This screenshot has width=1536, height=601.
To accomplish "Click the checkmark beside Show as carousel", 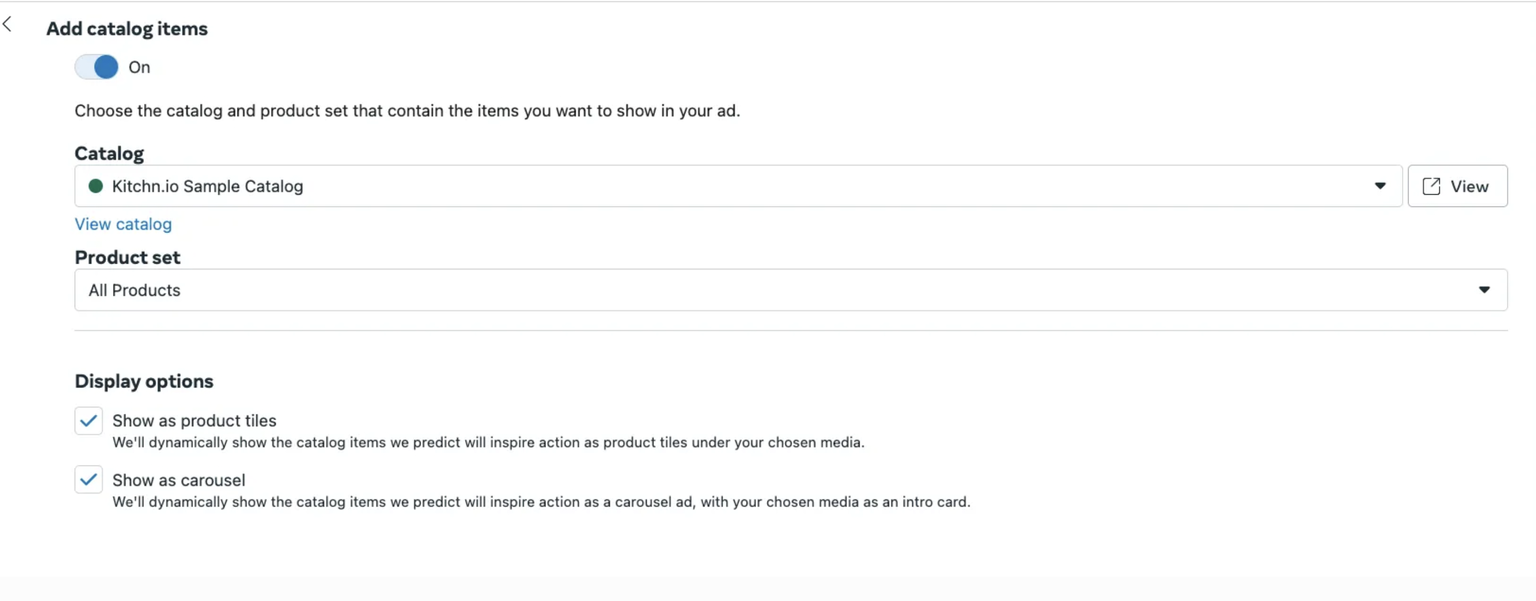I will [x=89, y=480].
